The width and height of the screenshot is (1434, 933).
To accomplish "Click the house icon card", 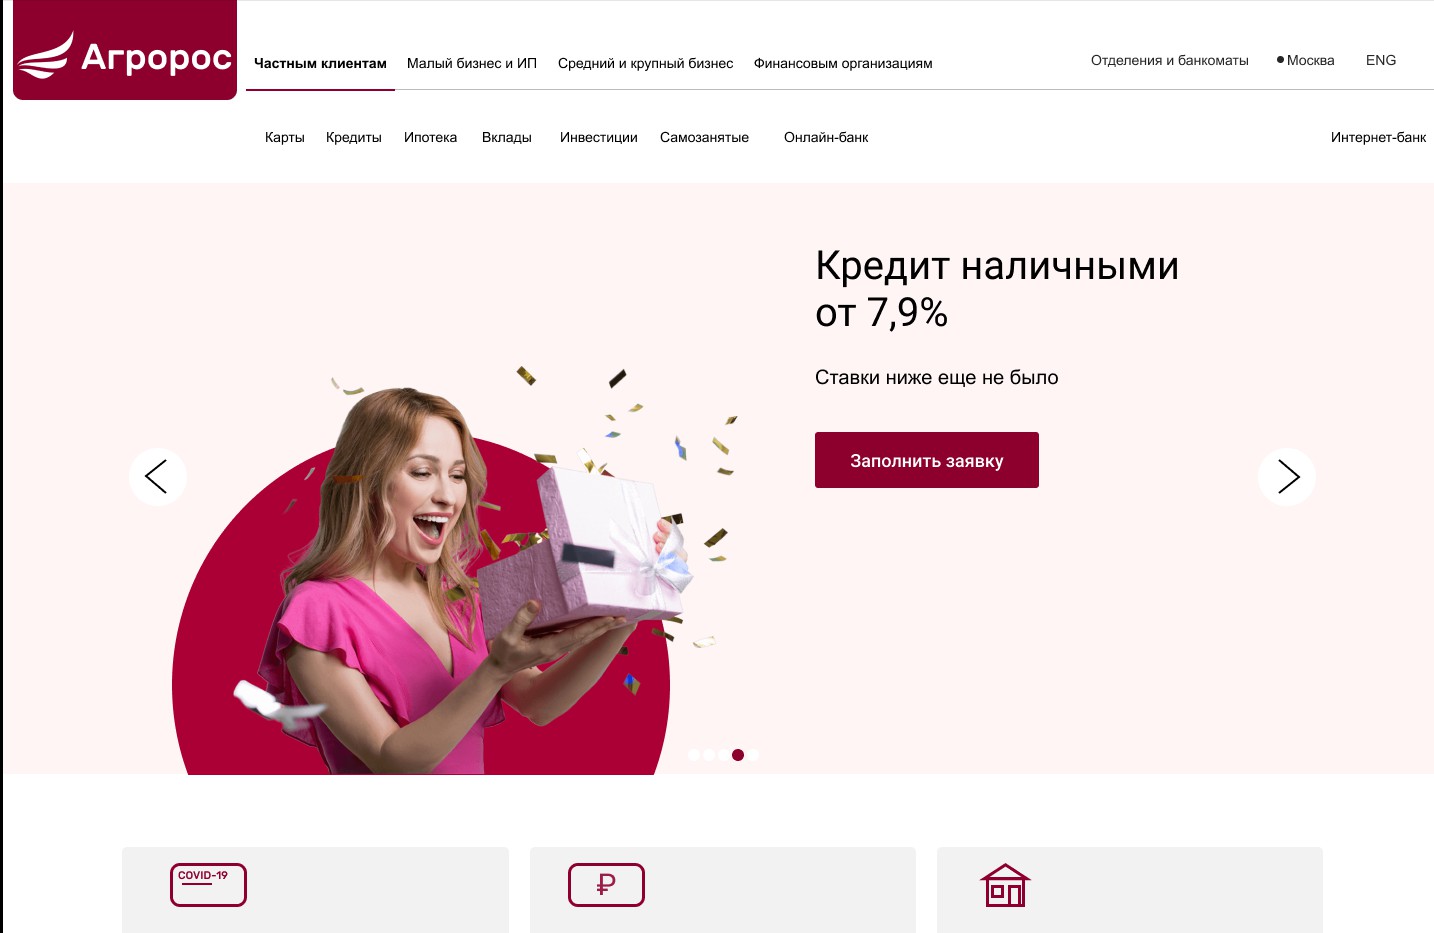I will 1005,885.
